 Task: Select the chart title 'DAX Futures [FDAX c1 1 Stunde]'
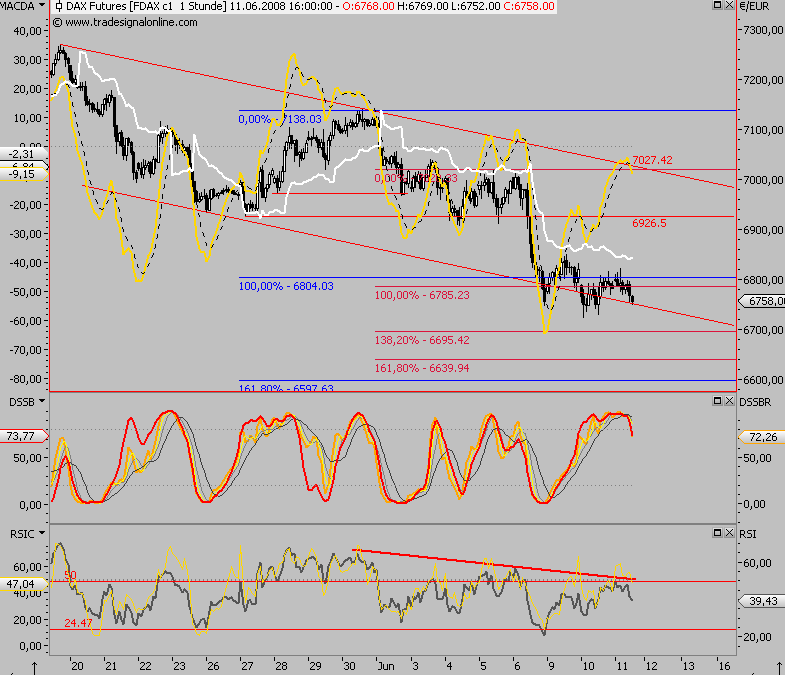[x=146, y=7]
